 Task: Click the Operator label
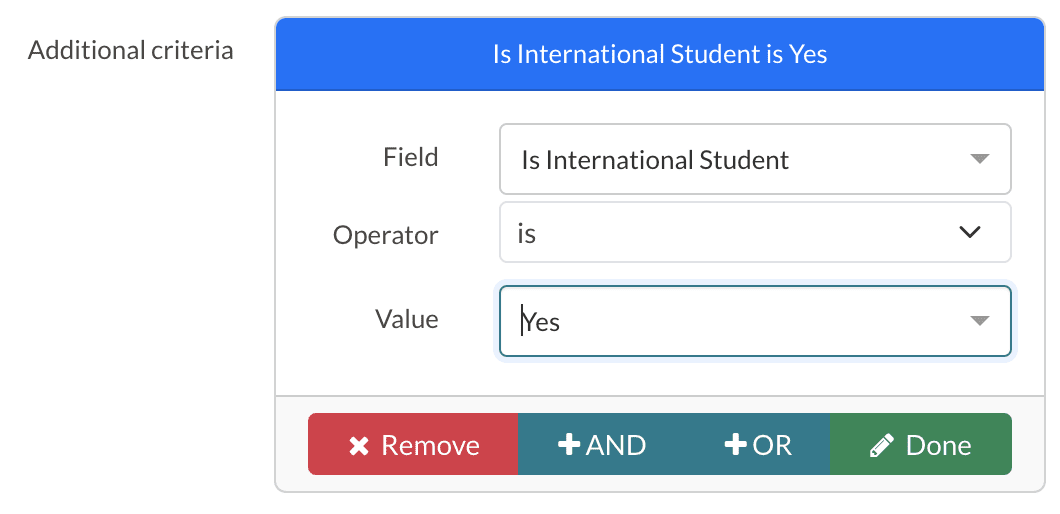coord(385,235)
